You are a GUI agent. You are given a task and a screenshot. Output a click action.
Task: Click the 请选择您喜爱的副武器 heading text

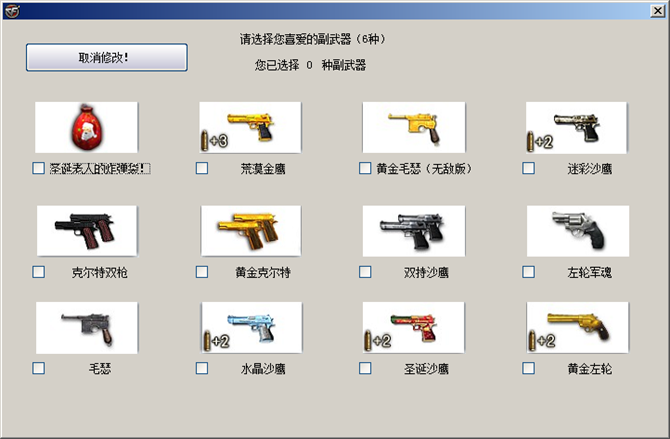click(x=312, y=39)
